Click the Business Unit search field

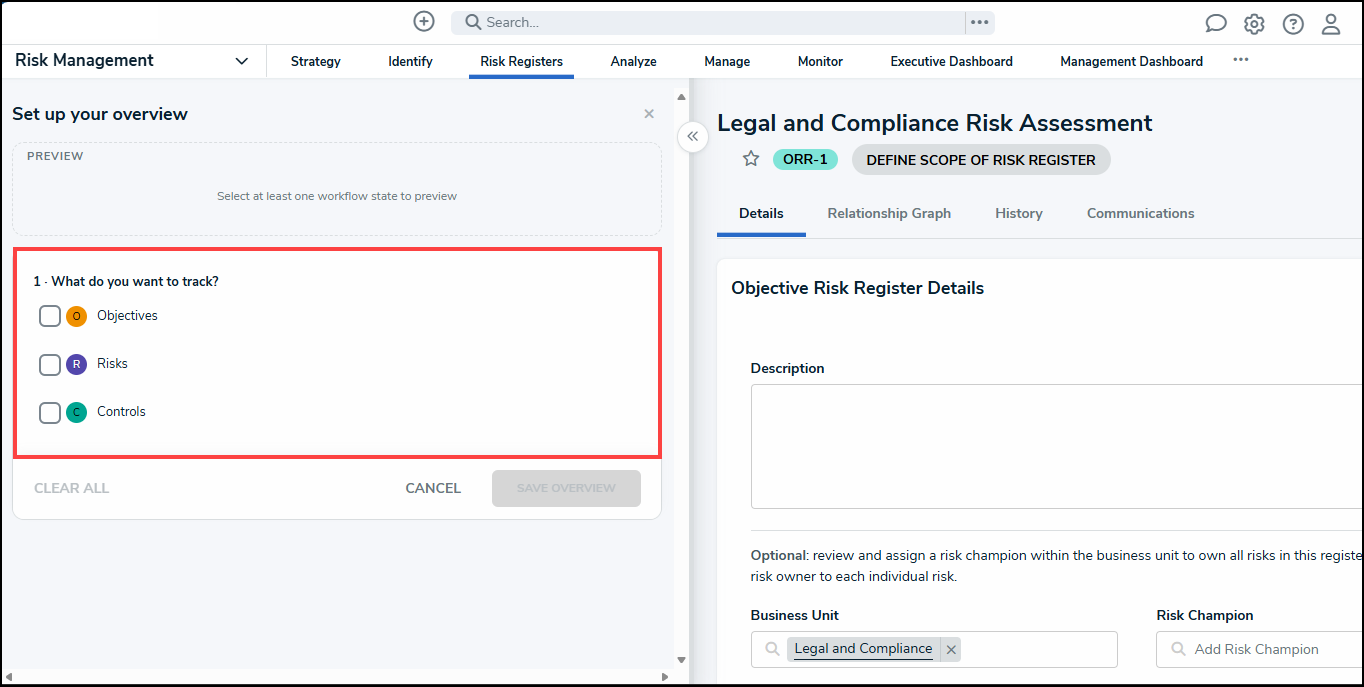(x=934, y=649)
